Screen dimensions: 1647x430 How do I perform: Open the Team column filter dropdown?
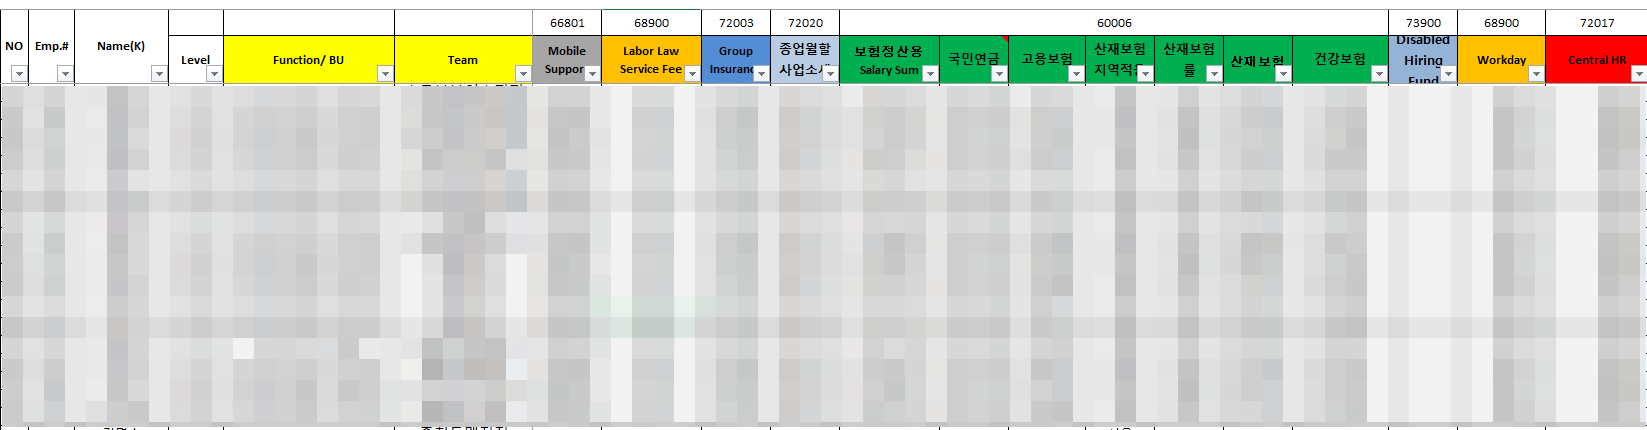[522, 74]
